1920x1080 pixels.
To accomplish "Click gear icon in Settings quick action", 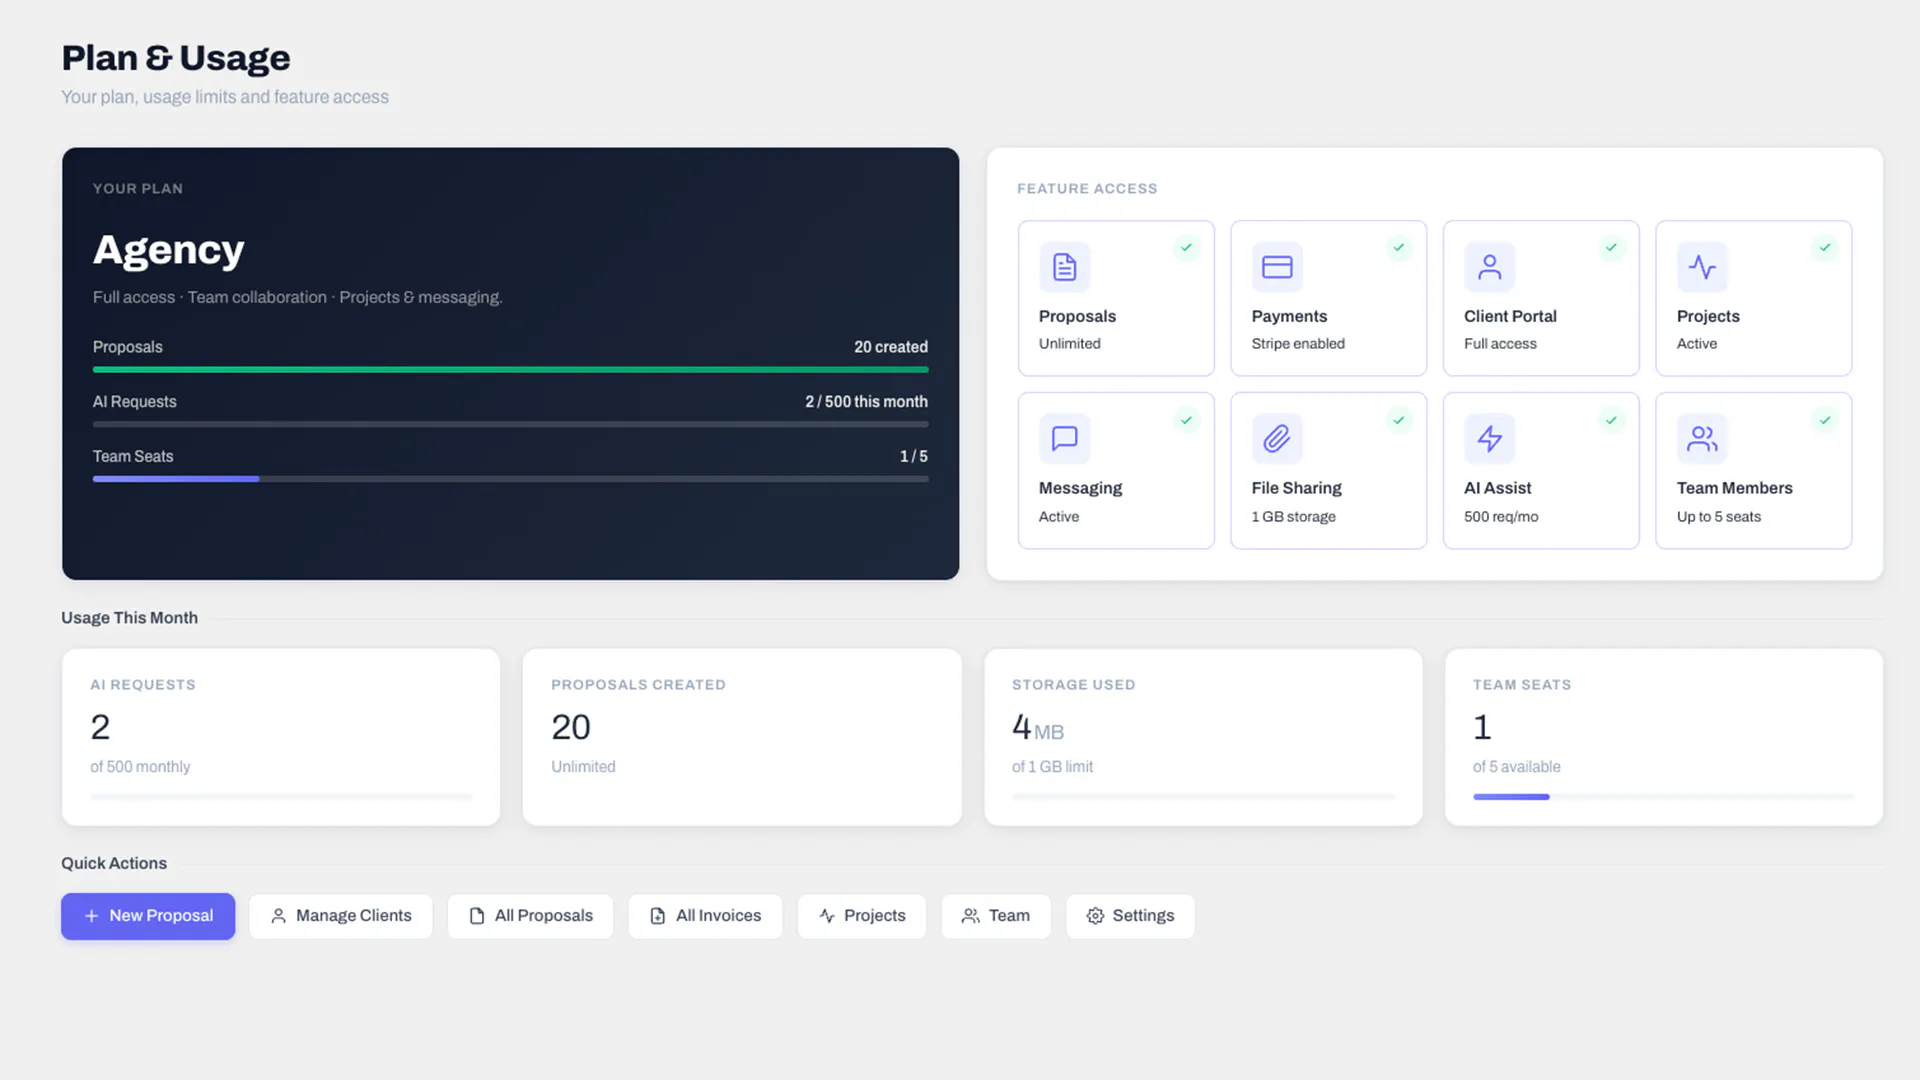I will click(x=1095, y=916).
